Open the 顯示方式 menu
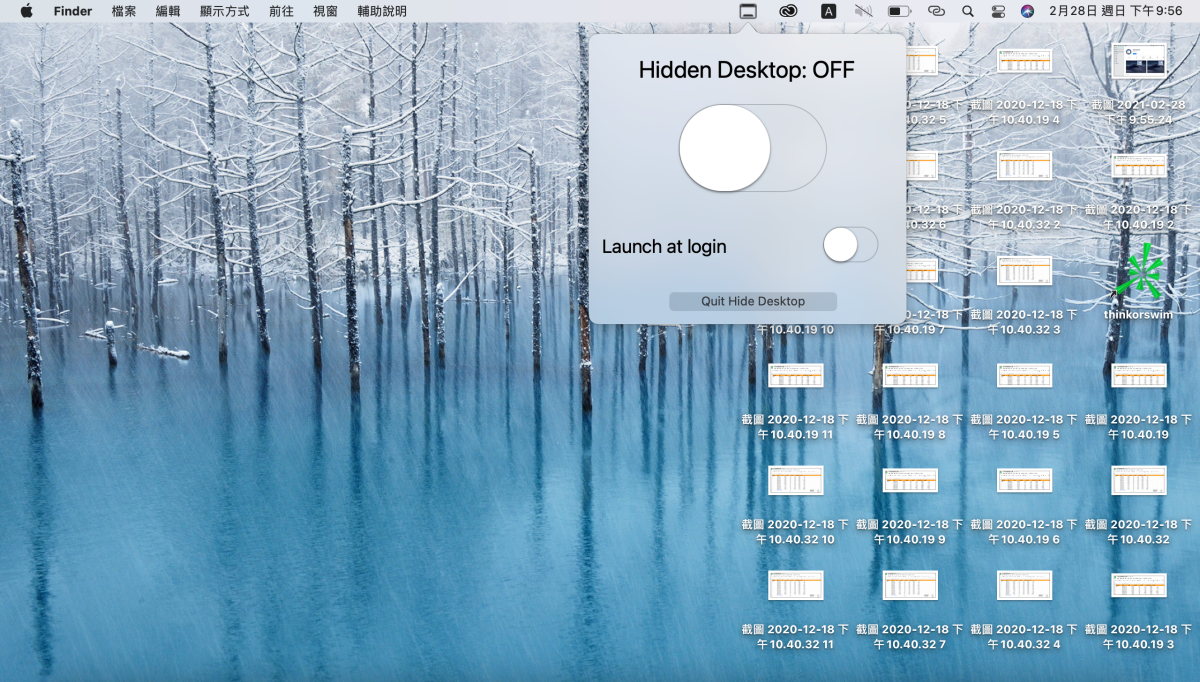1200x682 pixels. click(224, 11)
